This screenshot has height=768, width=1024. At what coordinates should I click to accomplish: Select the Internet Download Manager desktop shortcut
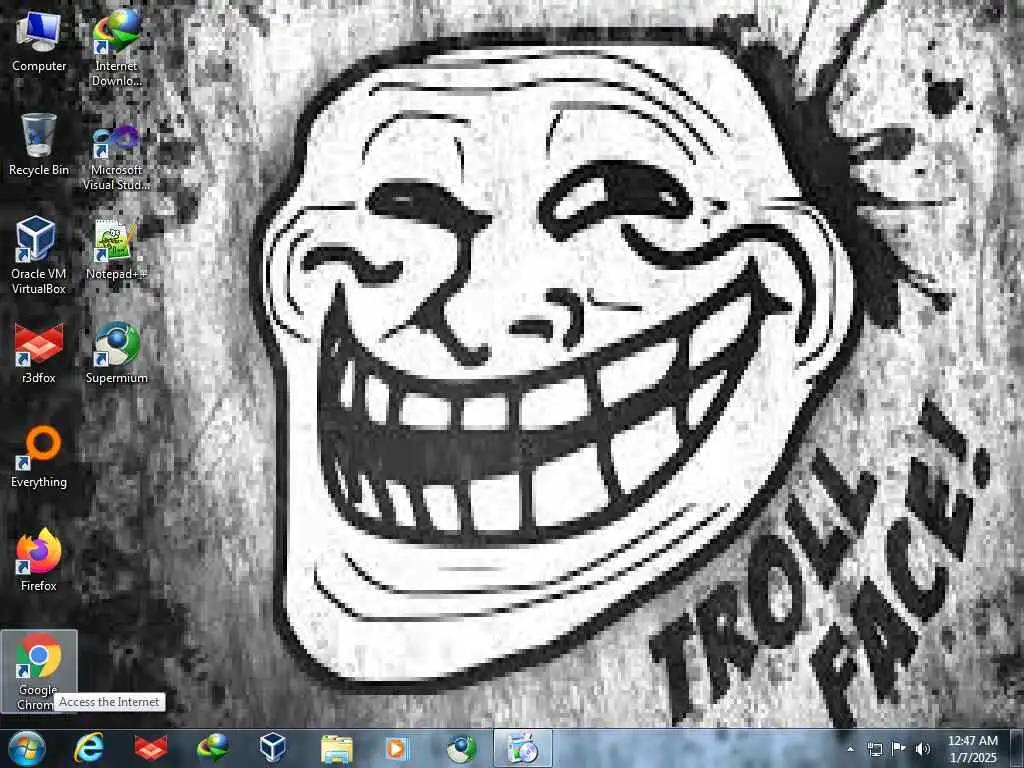tap(116, 47)
